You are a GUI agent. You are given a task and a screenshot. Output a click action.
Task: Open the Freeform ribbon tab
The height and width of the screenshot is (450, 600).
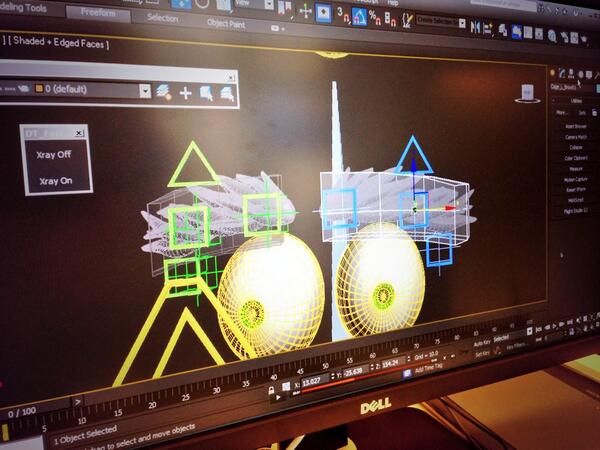pyautogui.click(x=98, y=13)
